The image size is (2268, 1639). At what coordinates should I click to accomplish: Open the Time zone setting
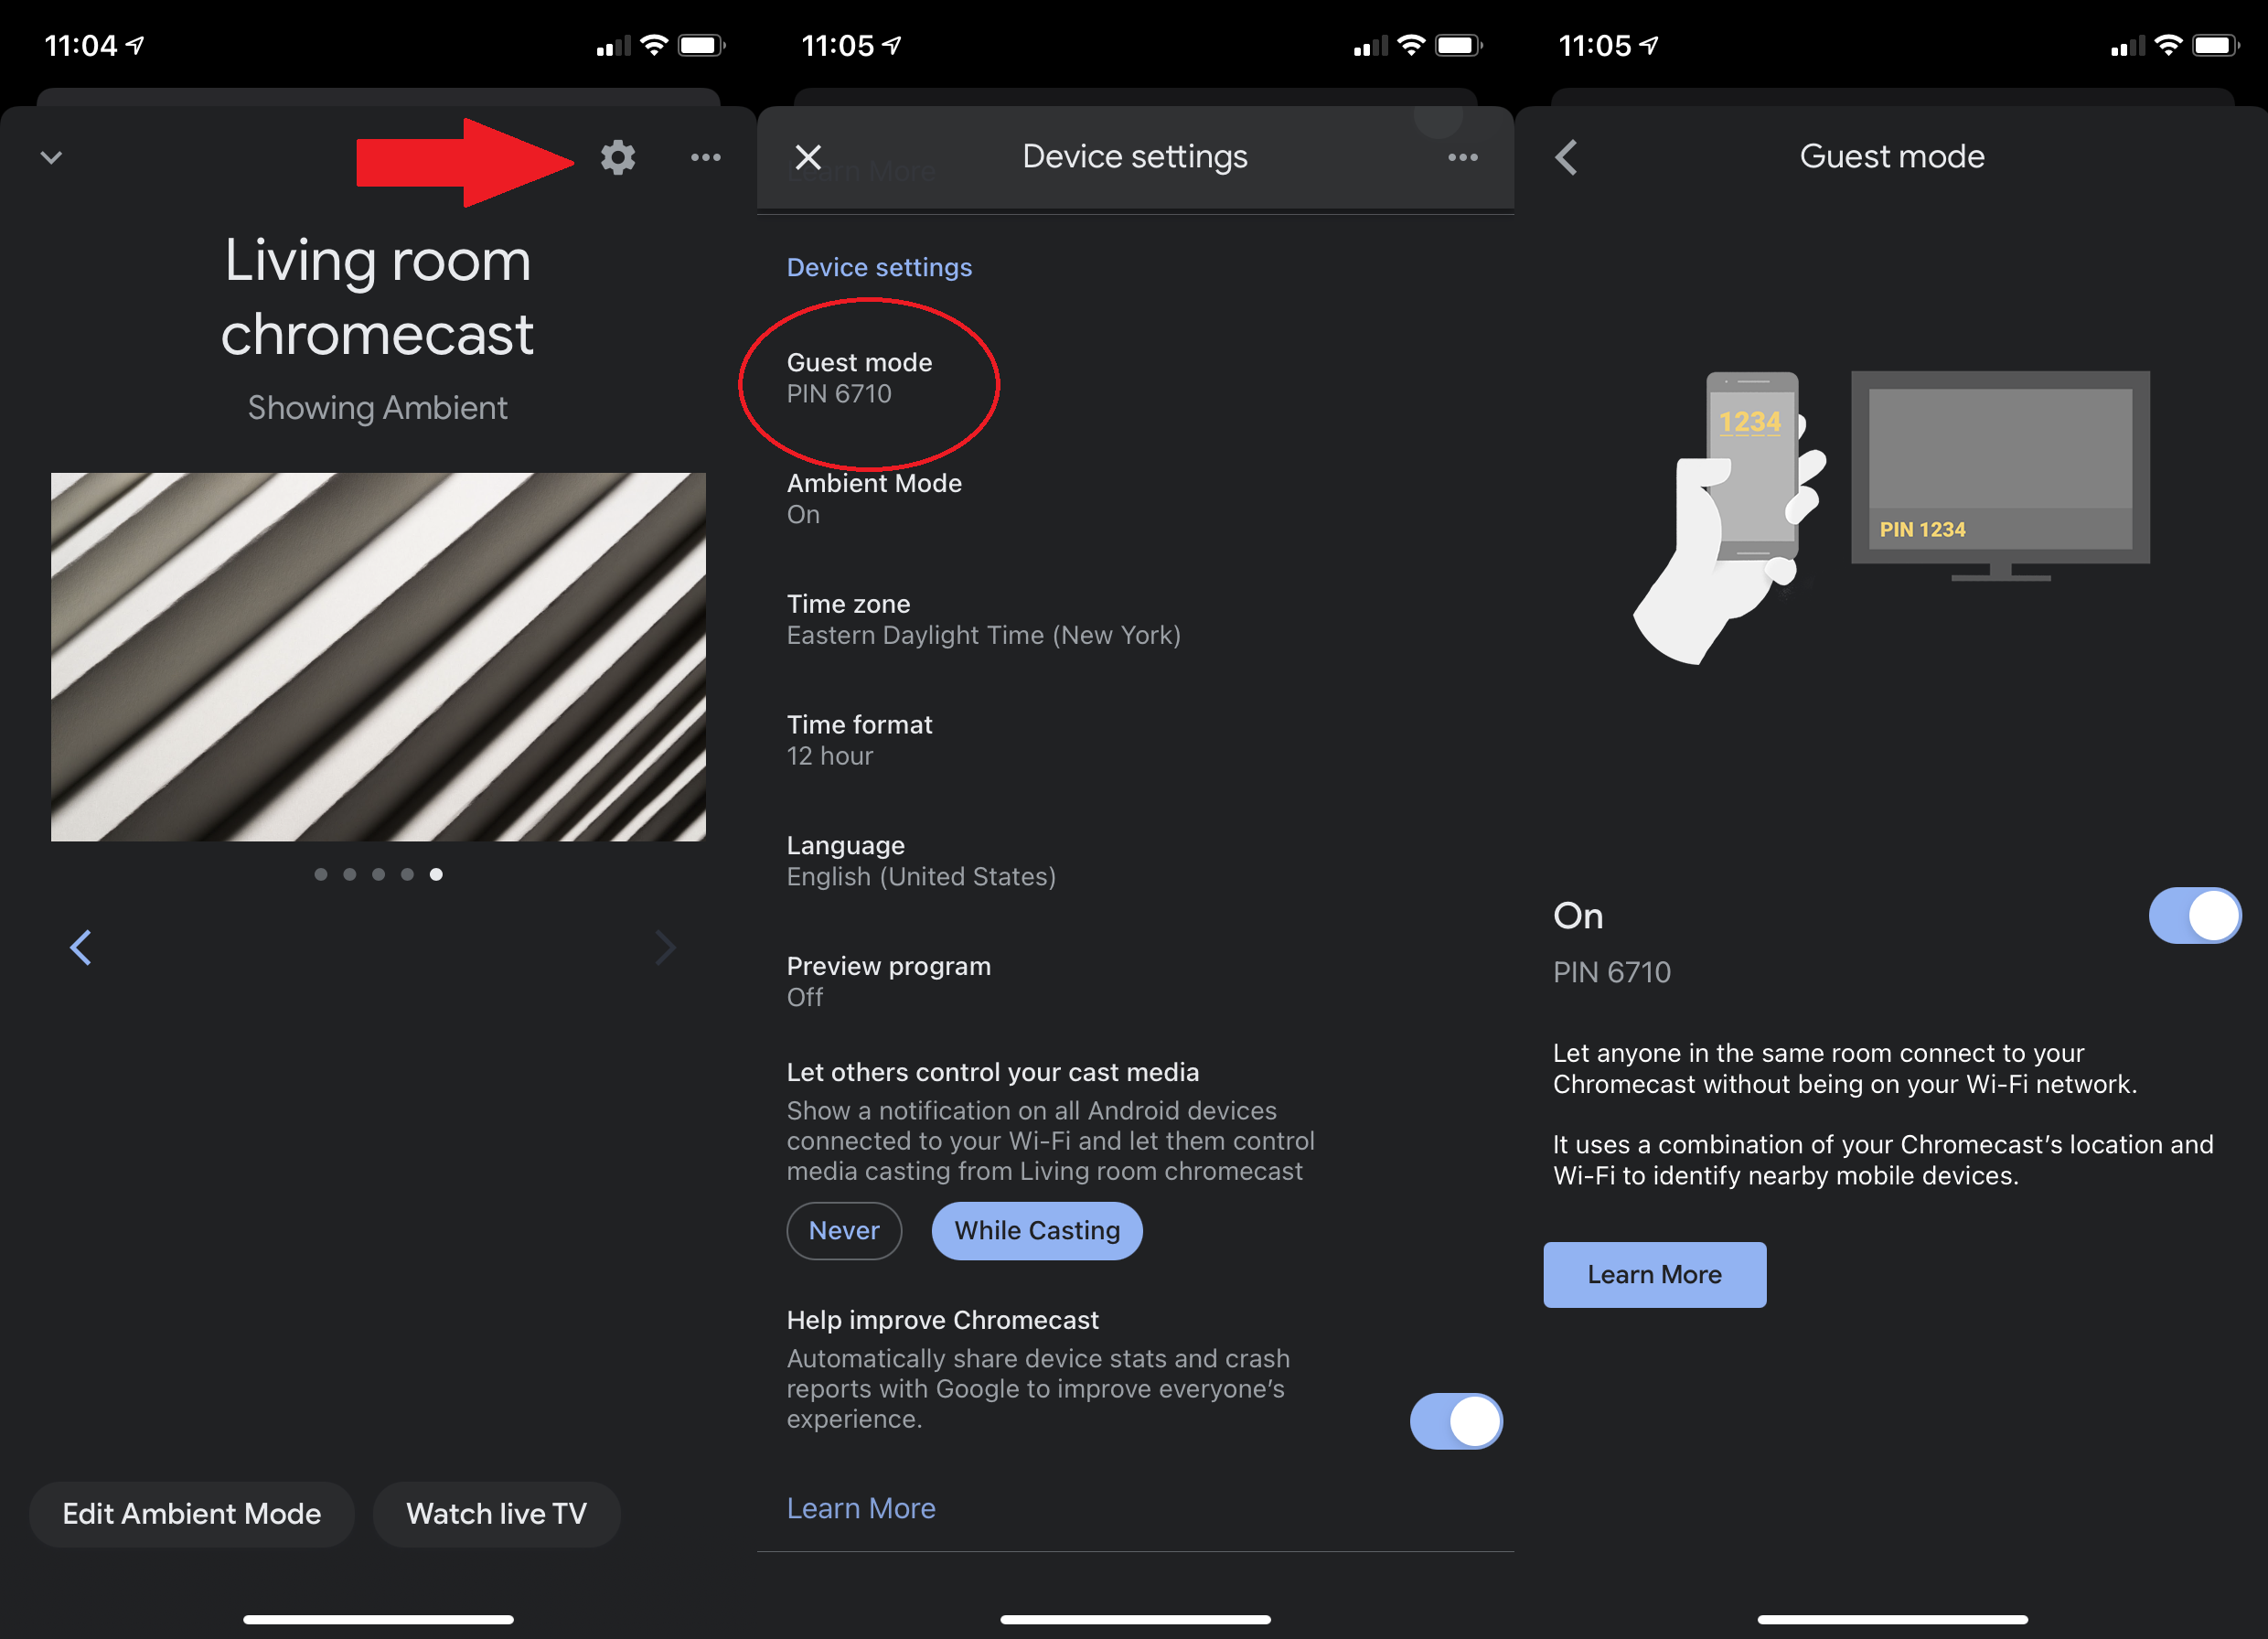(x=984, y=618)
